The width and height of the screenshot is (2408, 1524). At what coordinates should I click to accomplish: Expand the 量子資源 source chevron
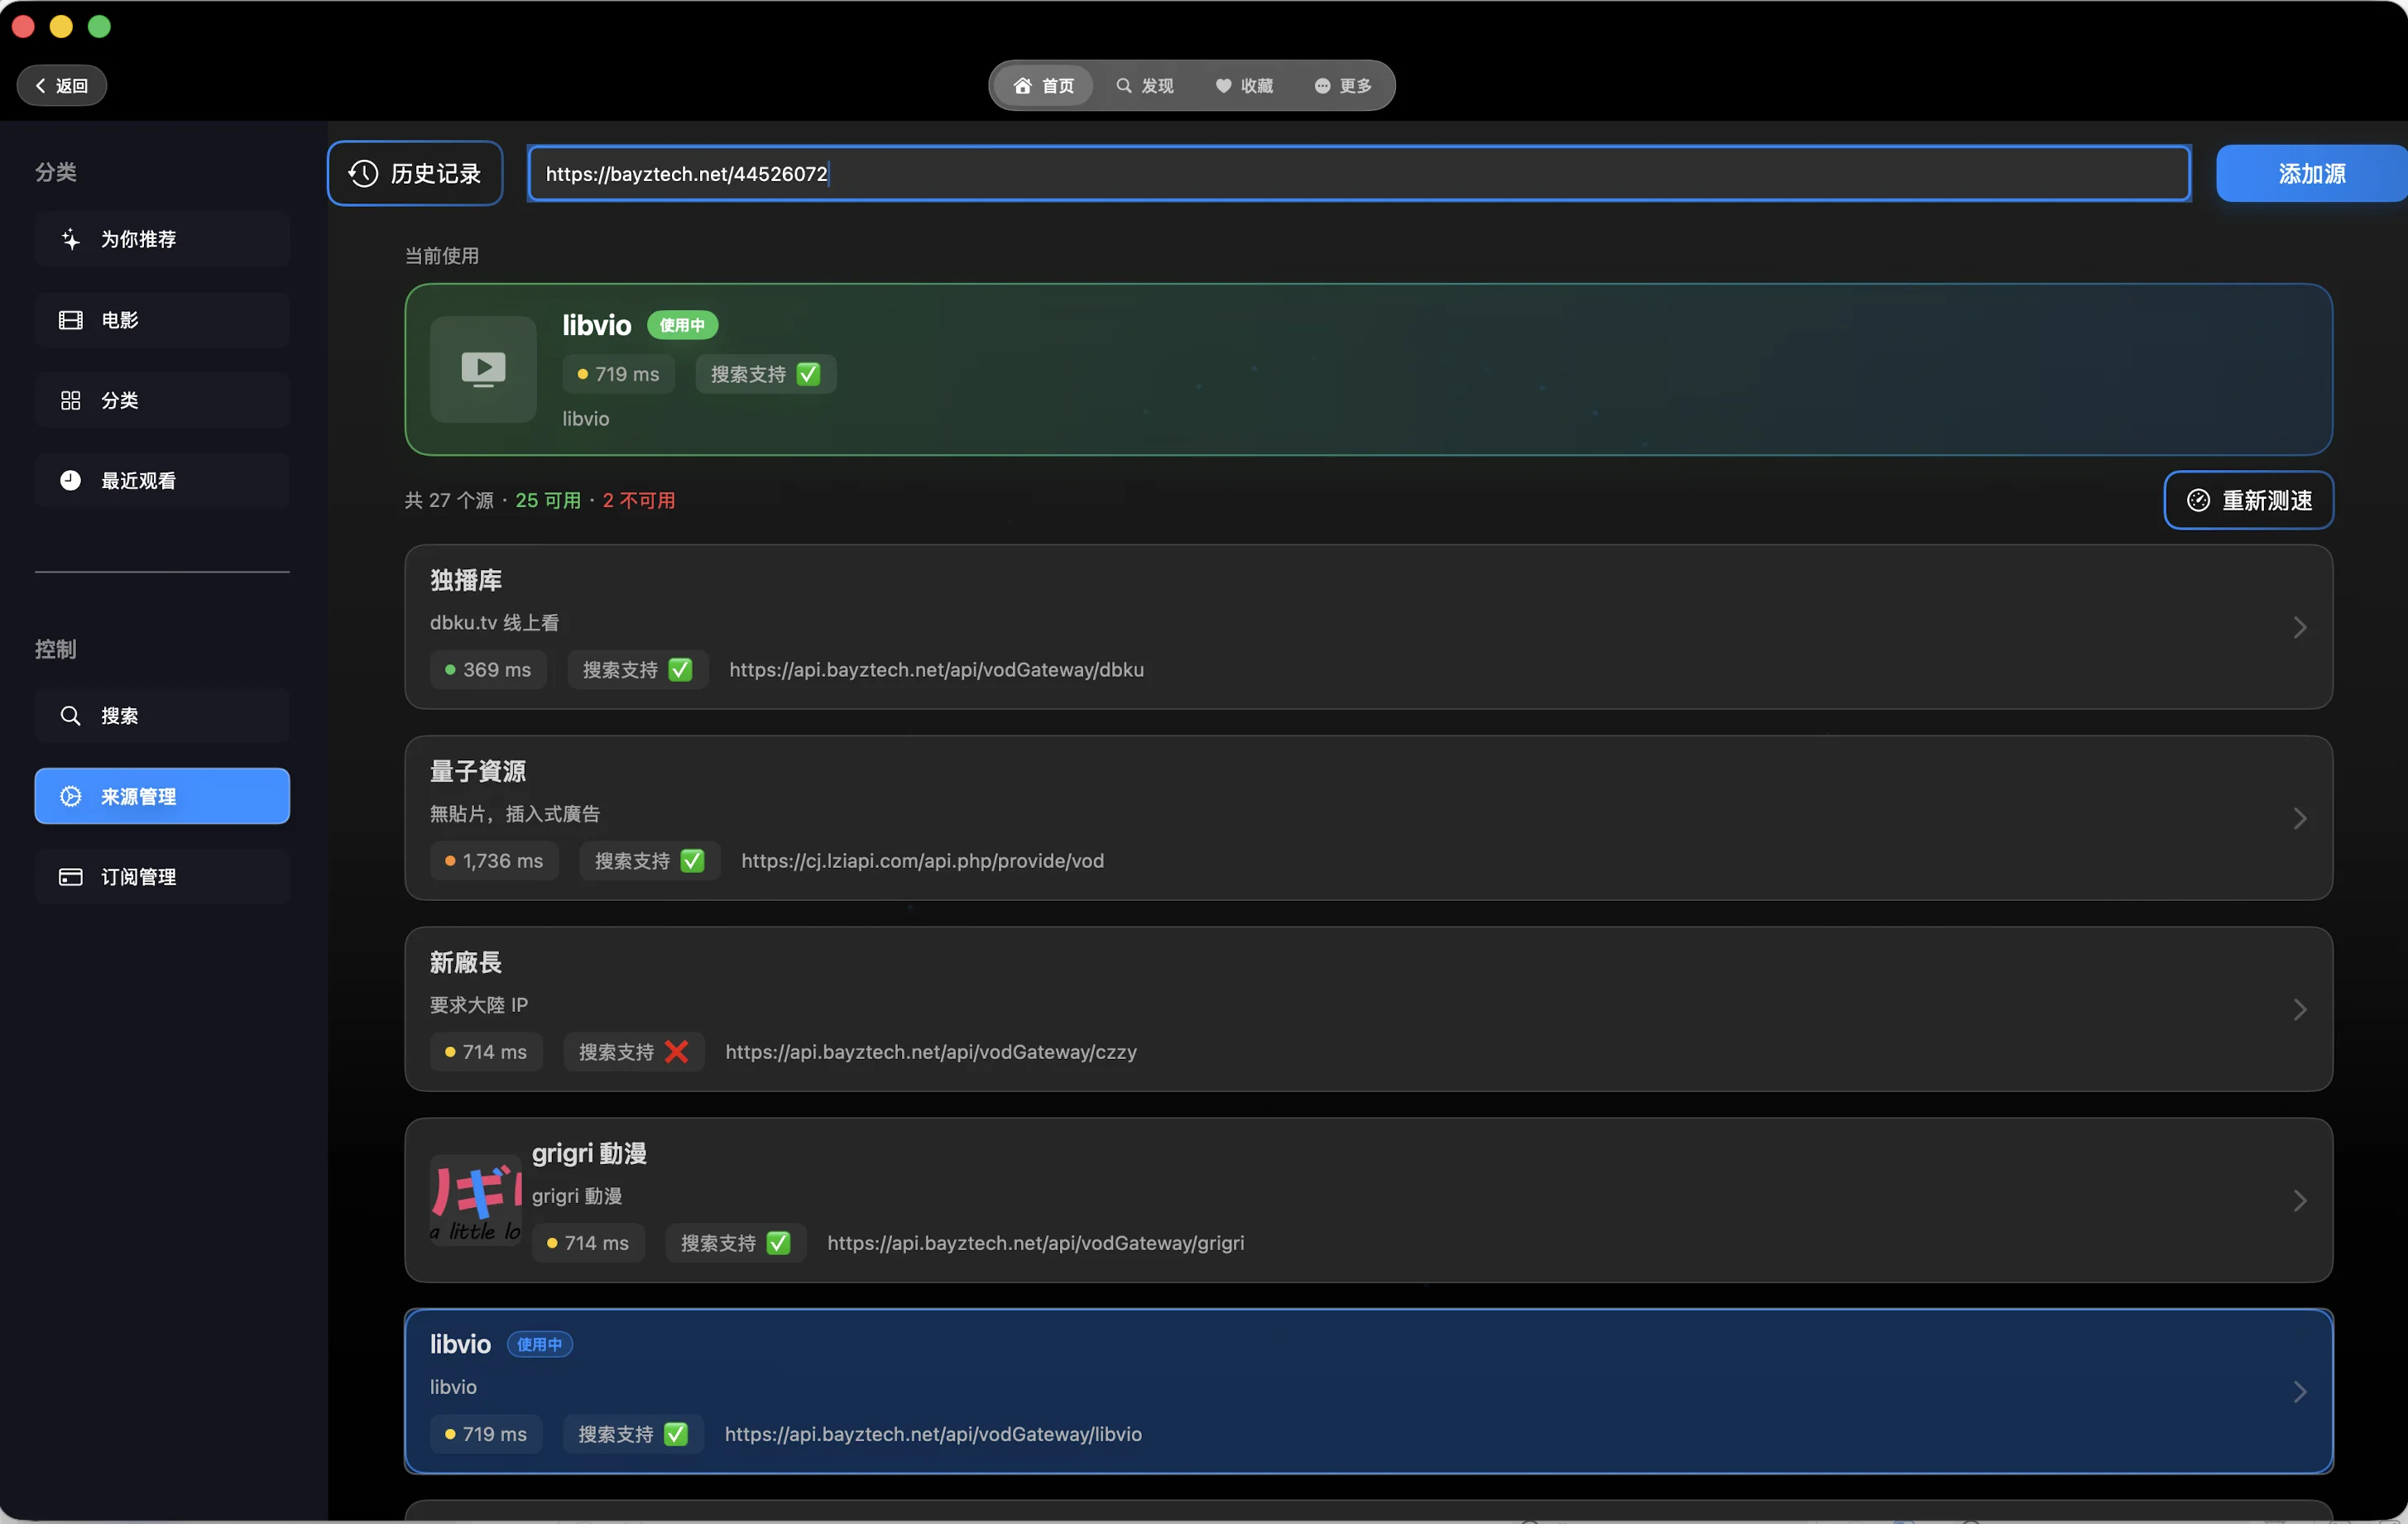2299,819
